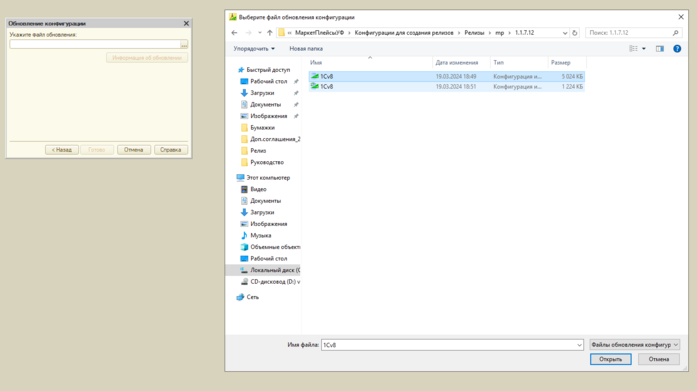Viewport: 697px width, 391px height.
Task: Select the 1Cv8 file of 5 024 КБ
Action: (447, 76)
